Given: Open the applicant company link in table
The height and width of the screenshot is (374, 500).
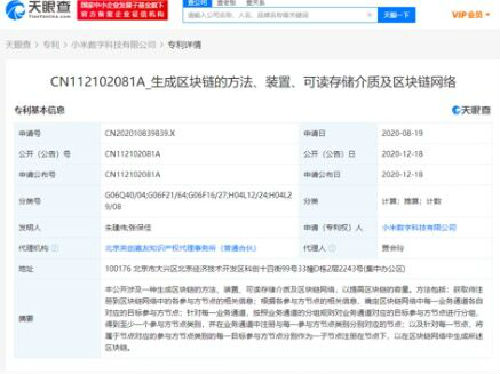Looking at the screenshot, I should click(x=419, y=227).
